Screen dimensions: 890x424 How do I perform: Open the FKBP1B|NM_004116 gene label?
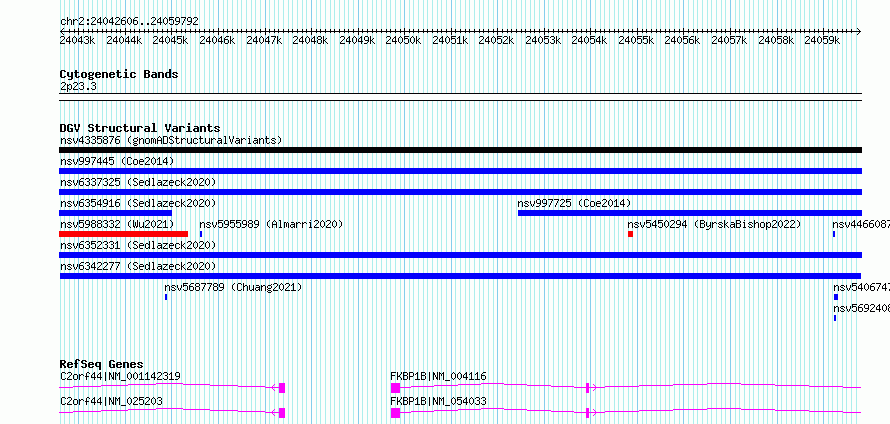(438, 376)
